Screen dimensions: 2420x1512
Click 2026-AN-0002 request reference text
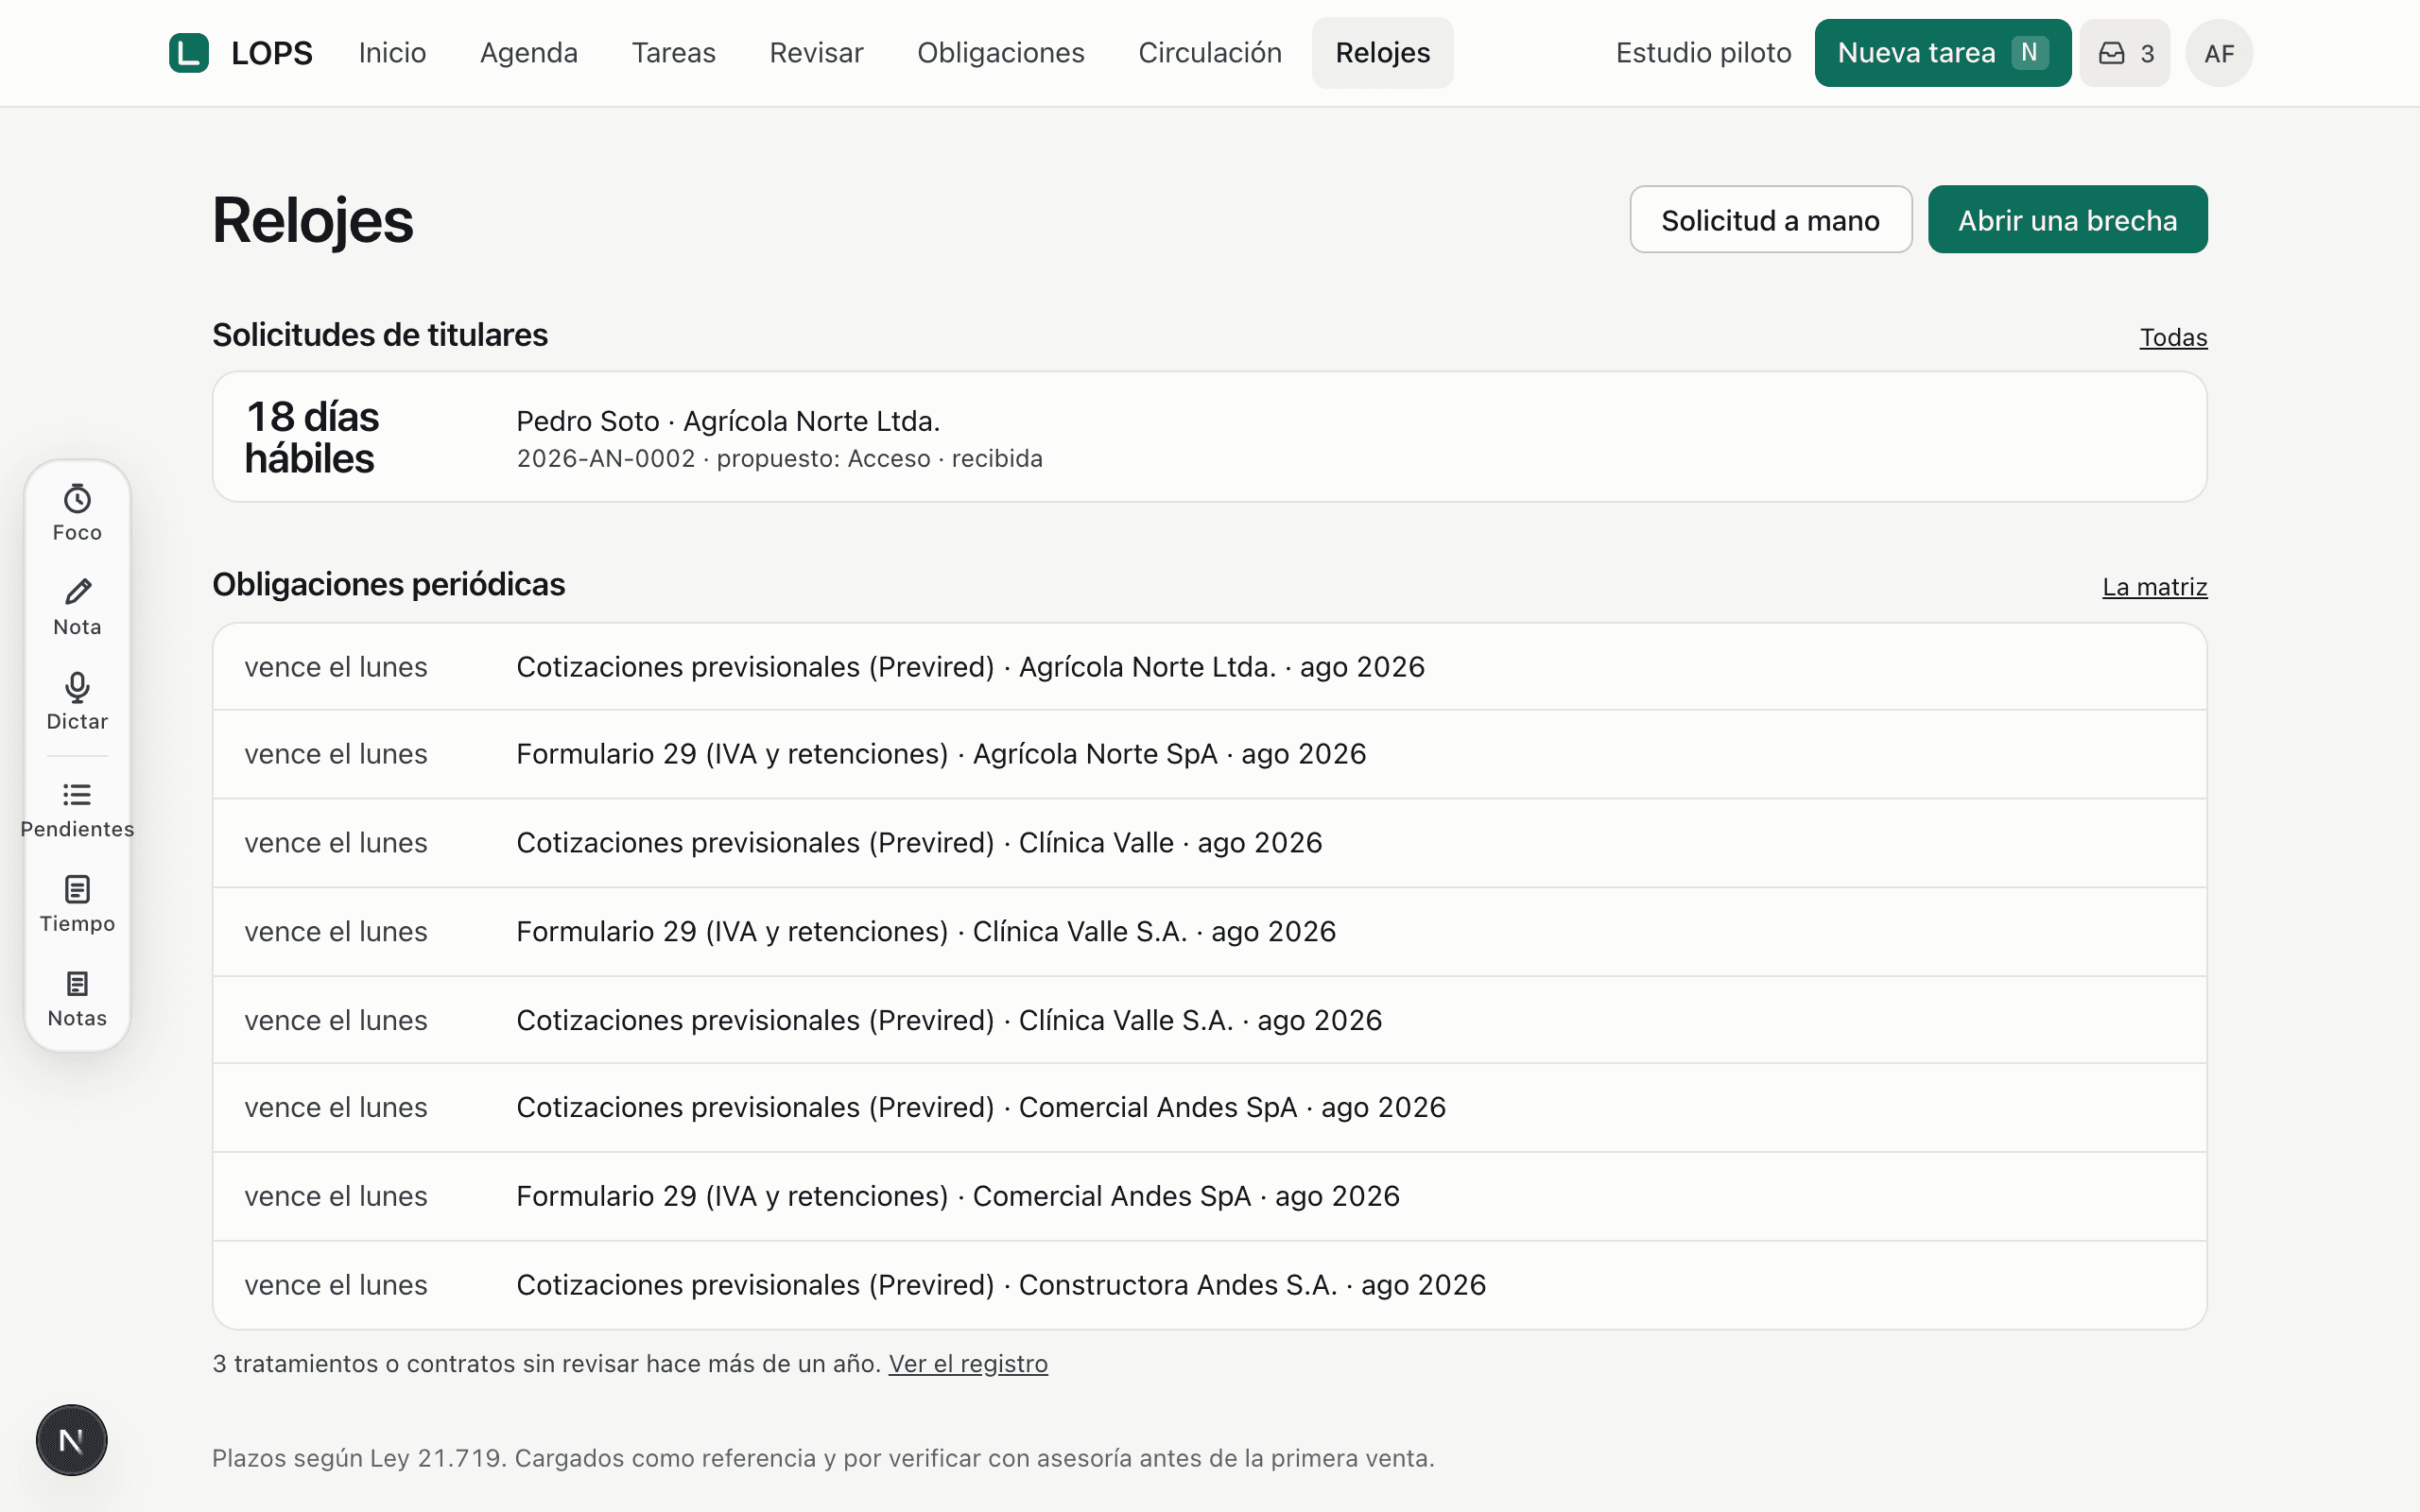point(606,459)
